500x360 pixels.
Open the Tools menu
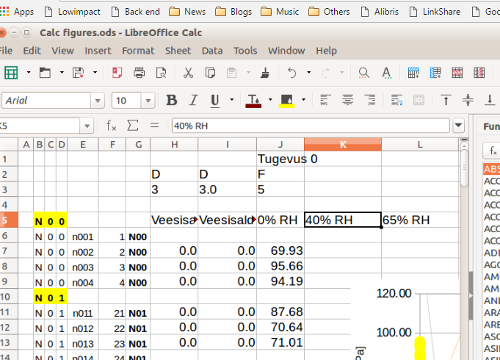pyautogui.click(x=245, y=51)
